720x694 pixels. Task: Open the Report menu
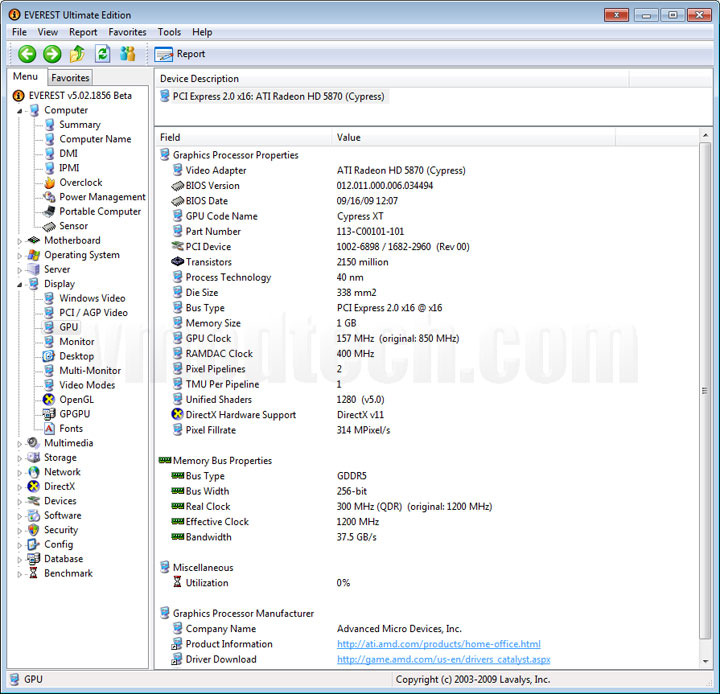[83, 32]
